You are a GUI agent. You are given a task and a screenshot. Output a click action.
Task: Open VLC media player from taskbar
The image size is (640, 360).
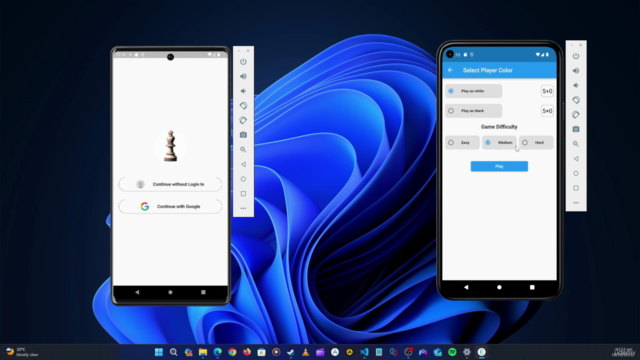click(x=305, y=352)
